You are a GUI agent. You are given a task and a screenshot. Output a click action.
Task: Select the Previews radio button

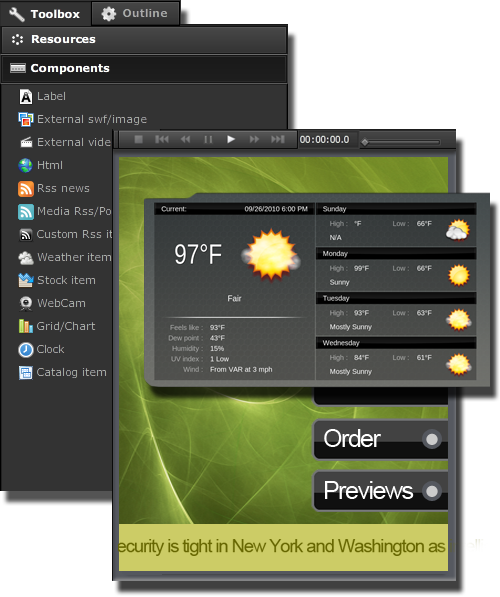click(x=432, y=491)
